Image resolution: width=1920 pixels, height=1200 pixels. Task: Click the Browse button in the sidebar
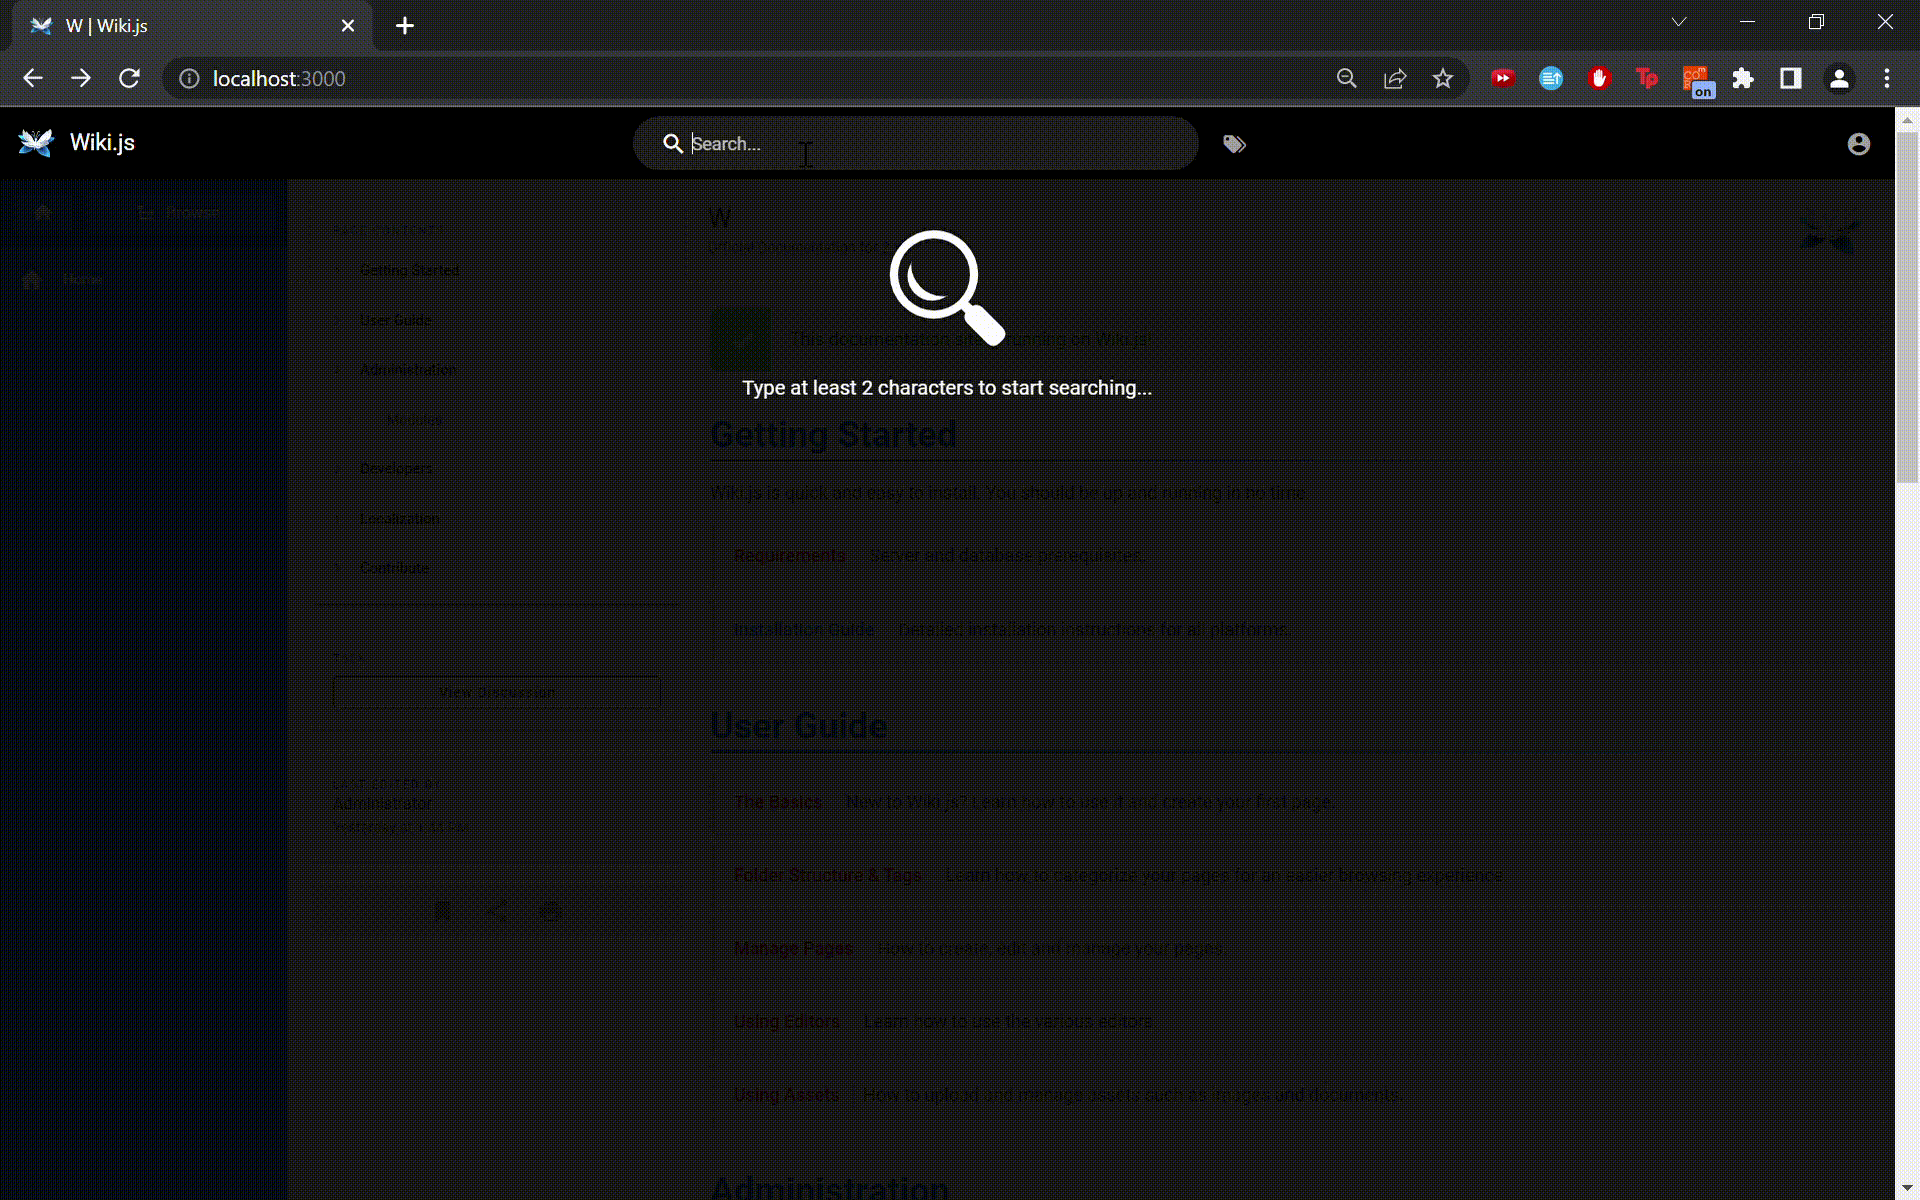point(180,213)
